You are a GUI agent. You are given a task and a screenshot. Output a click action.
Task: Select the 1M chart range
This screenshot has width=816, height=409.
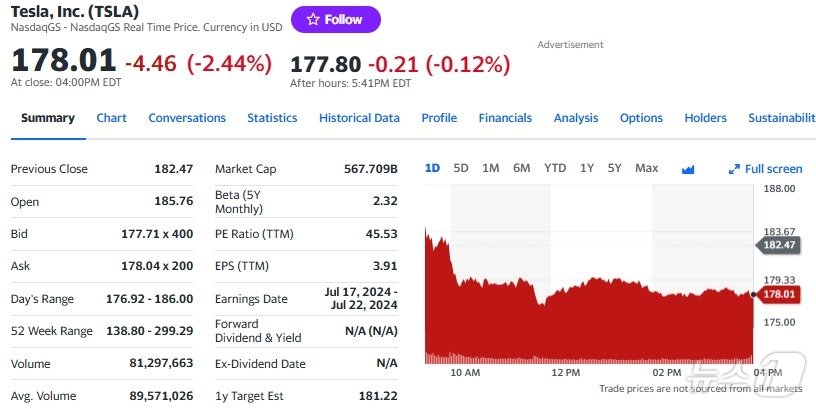(490, 168)
